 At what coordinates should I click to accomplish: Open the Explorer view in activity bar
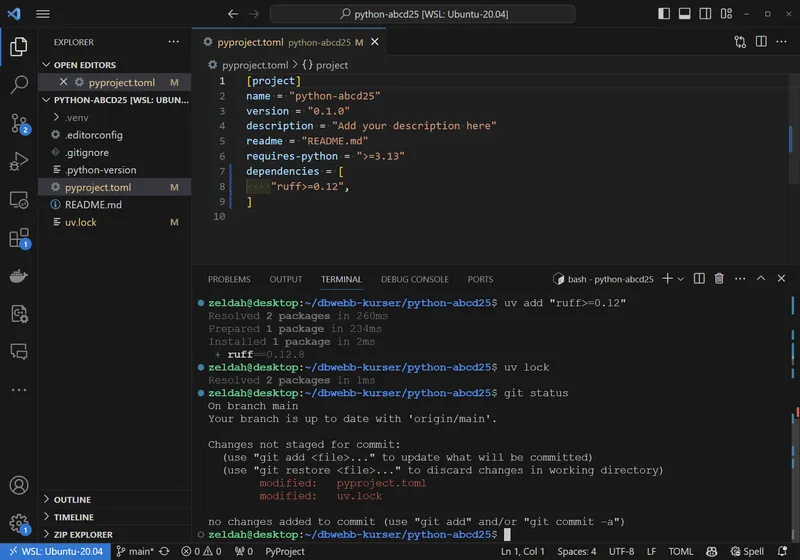[19, 46]
